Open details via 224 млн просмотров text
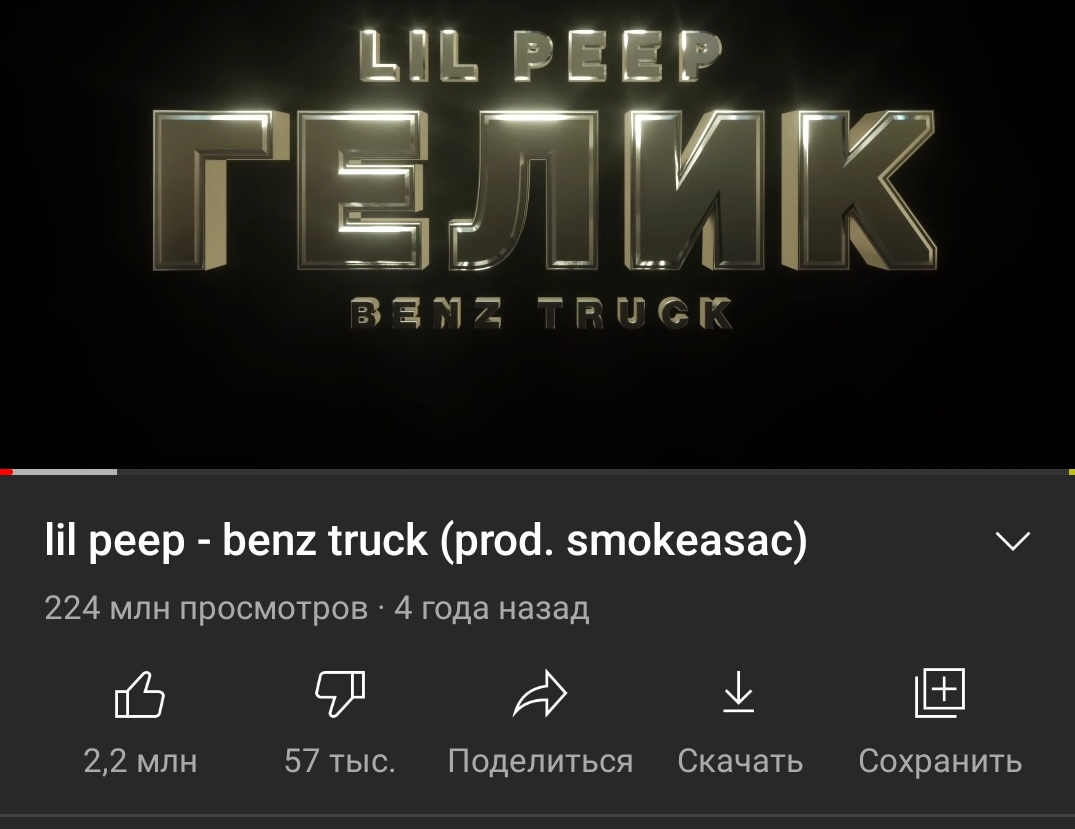The height and width of the screenshot is (829, 1075). [206, 608]
